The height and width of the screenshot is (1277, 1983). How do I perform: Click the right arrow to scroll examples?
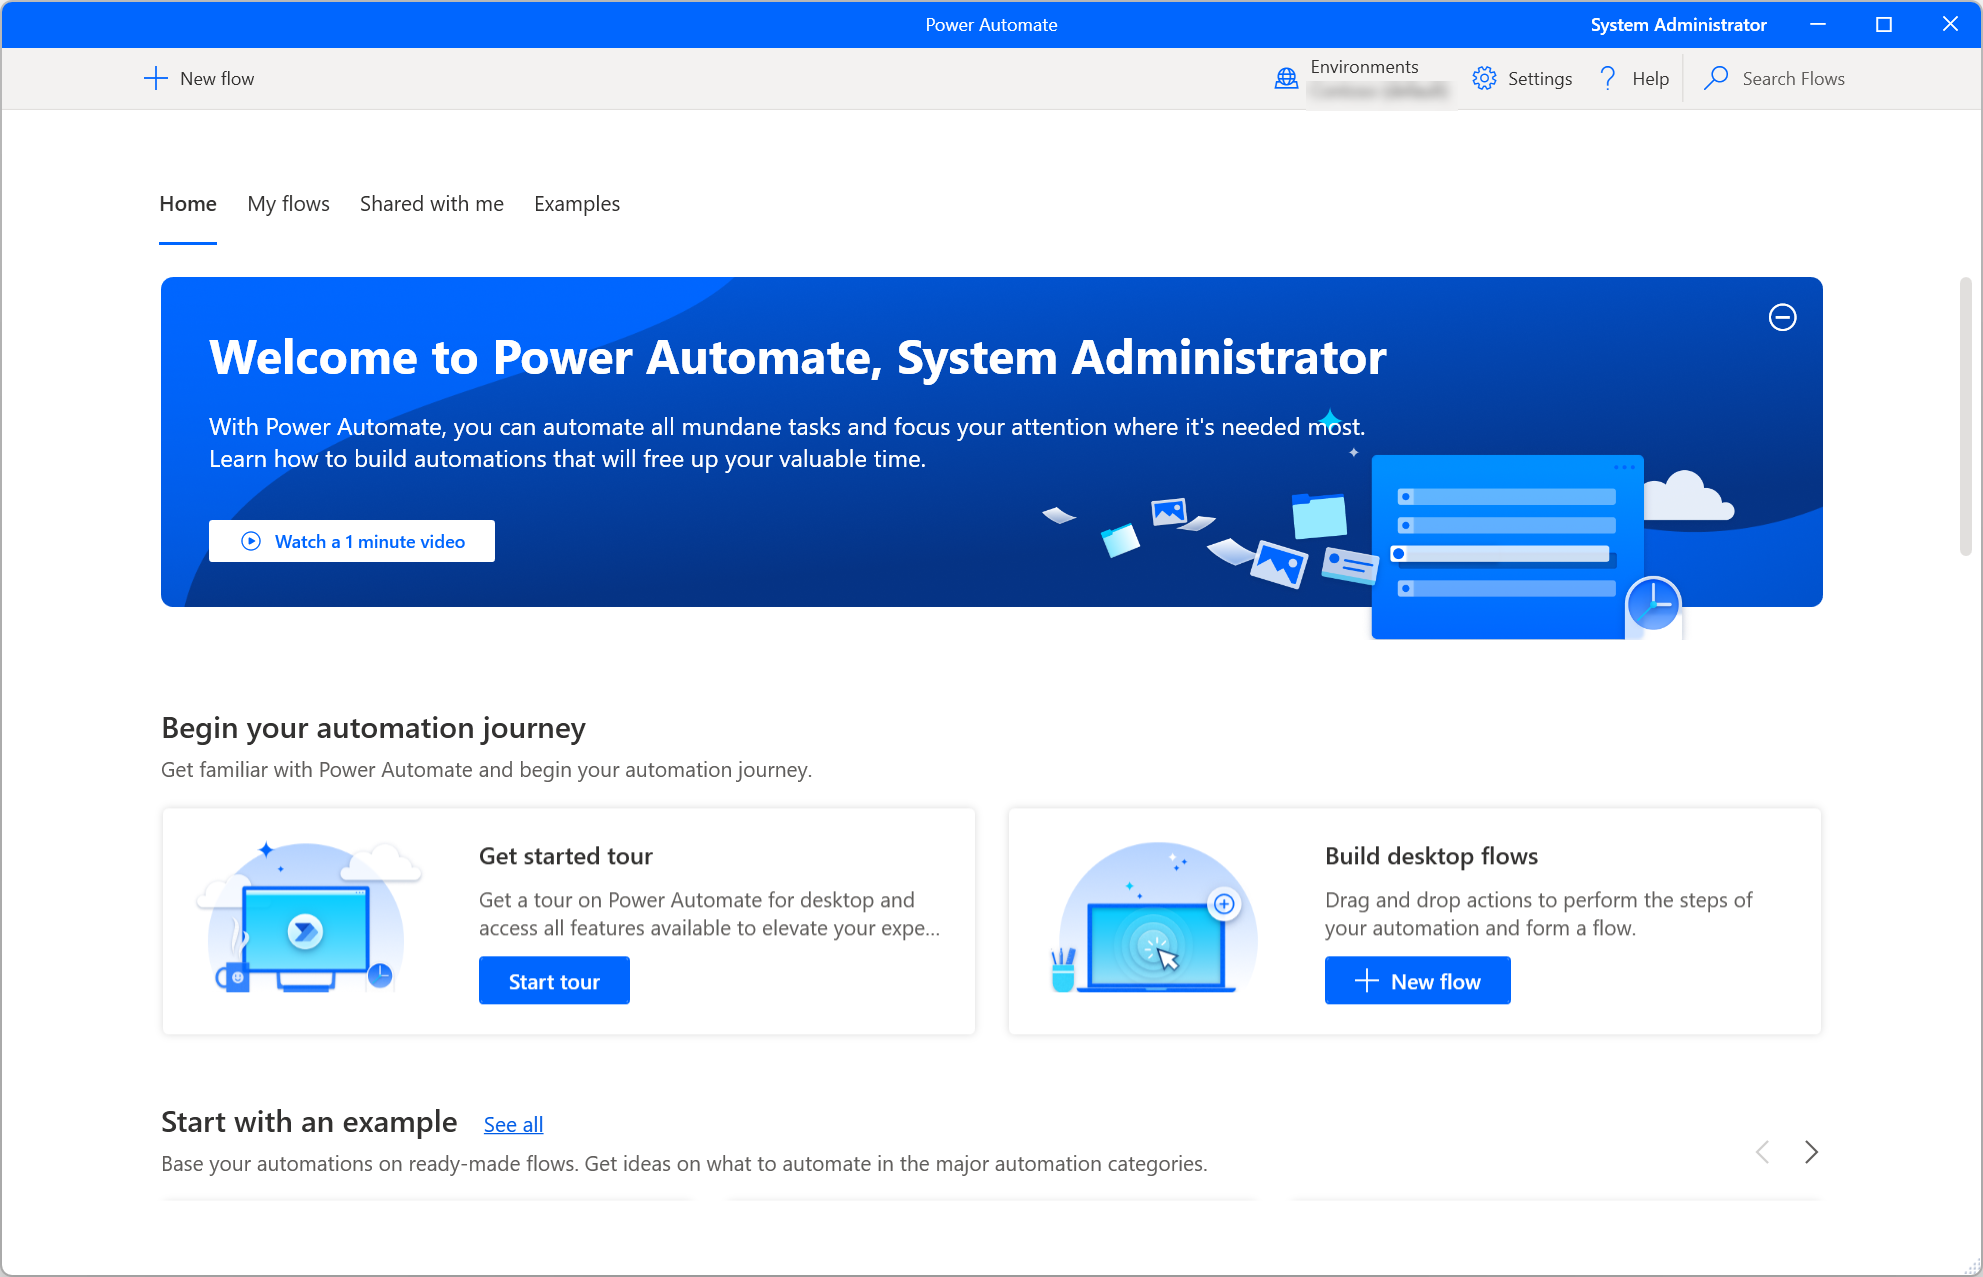pos(1811,1150)
